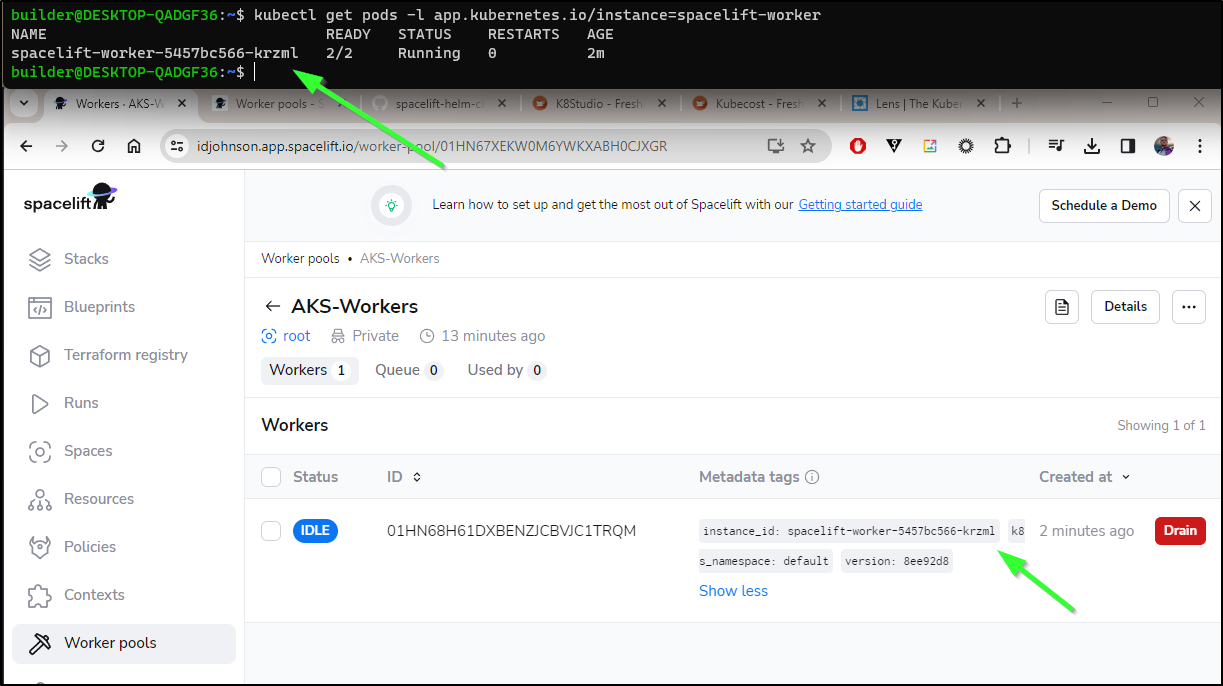This screenshot has height=686, width=1223.
Task: Click the browser back button
Action: (x=26, y=146)
